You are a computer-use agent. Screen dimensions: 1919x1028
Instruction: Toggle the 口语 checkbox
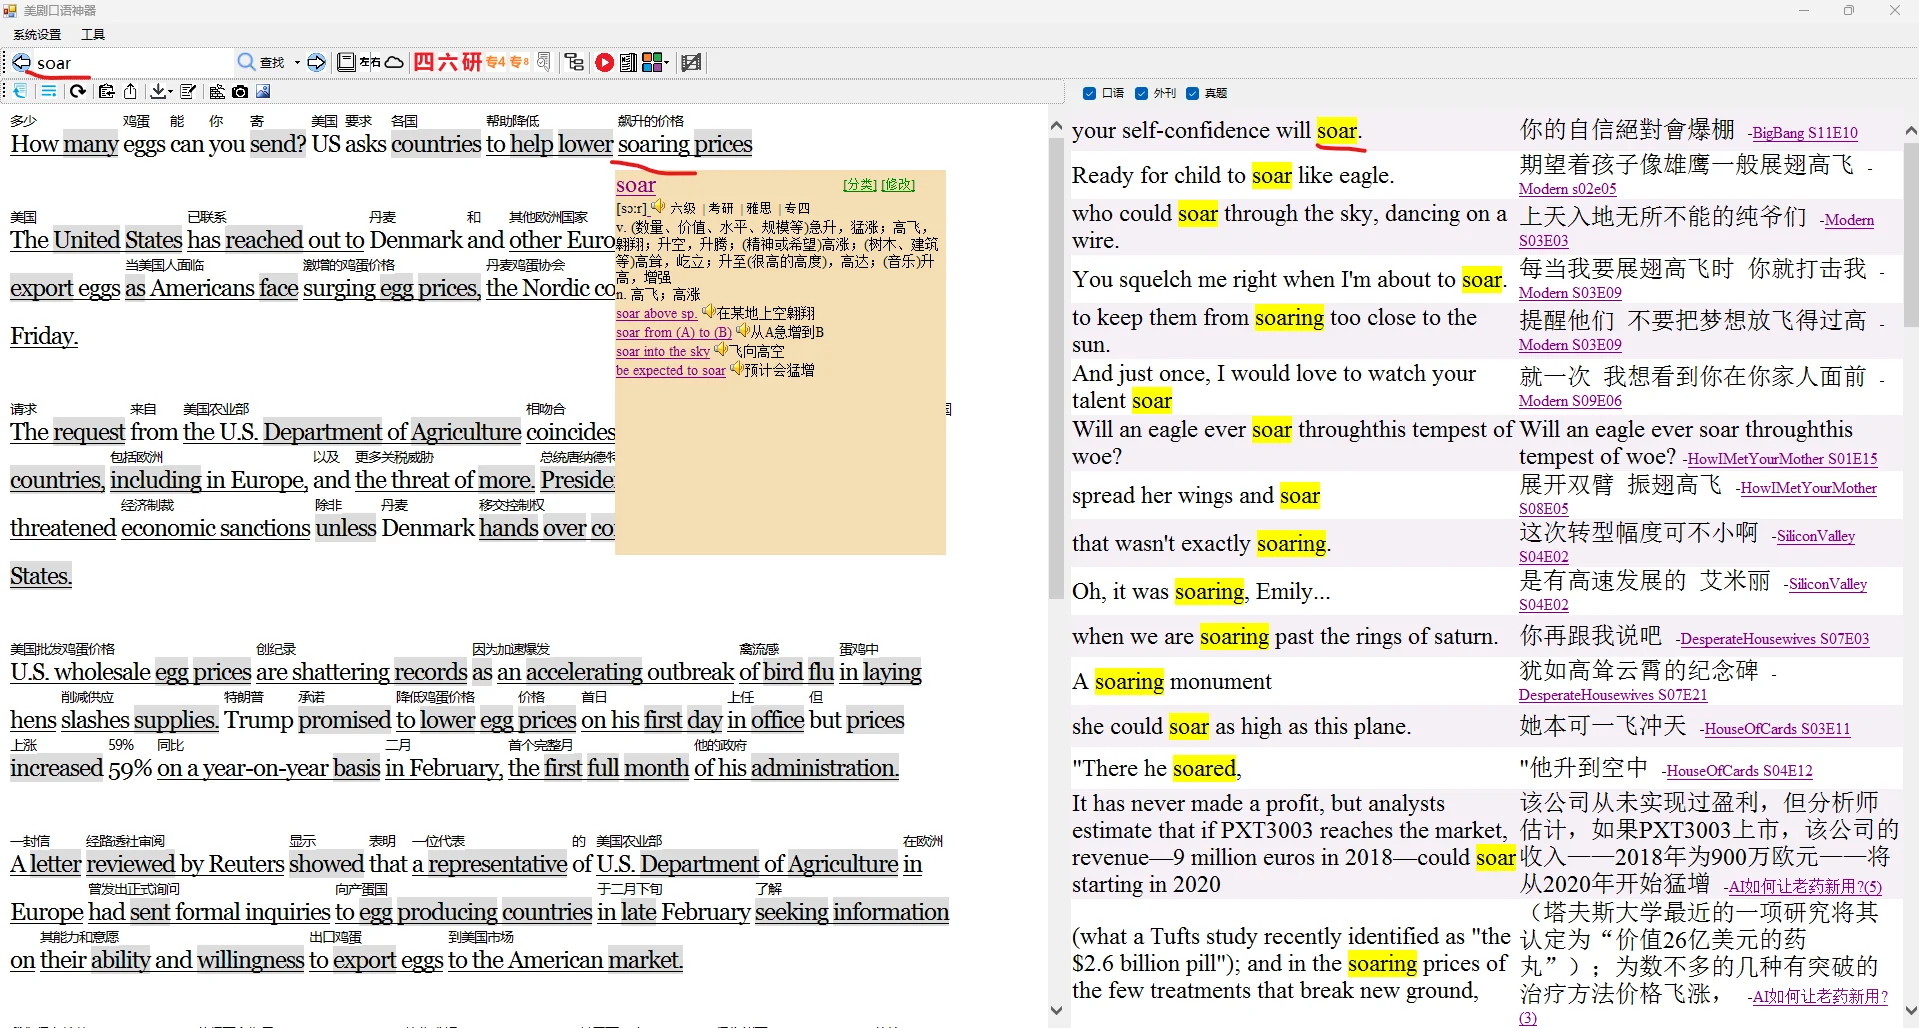1090,93
